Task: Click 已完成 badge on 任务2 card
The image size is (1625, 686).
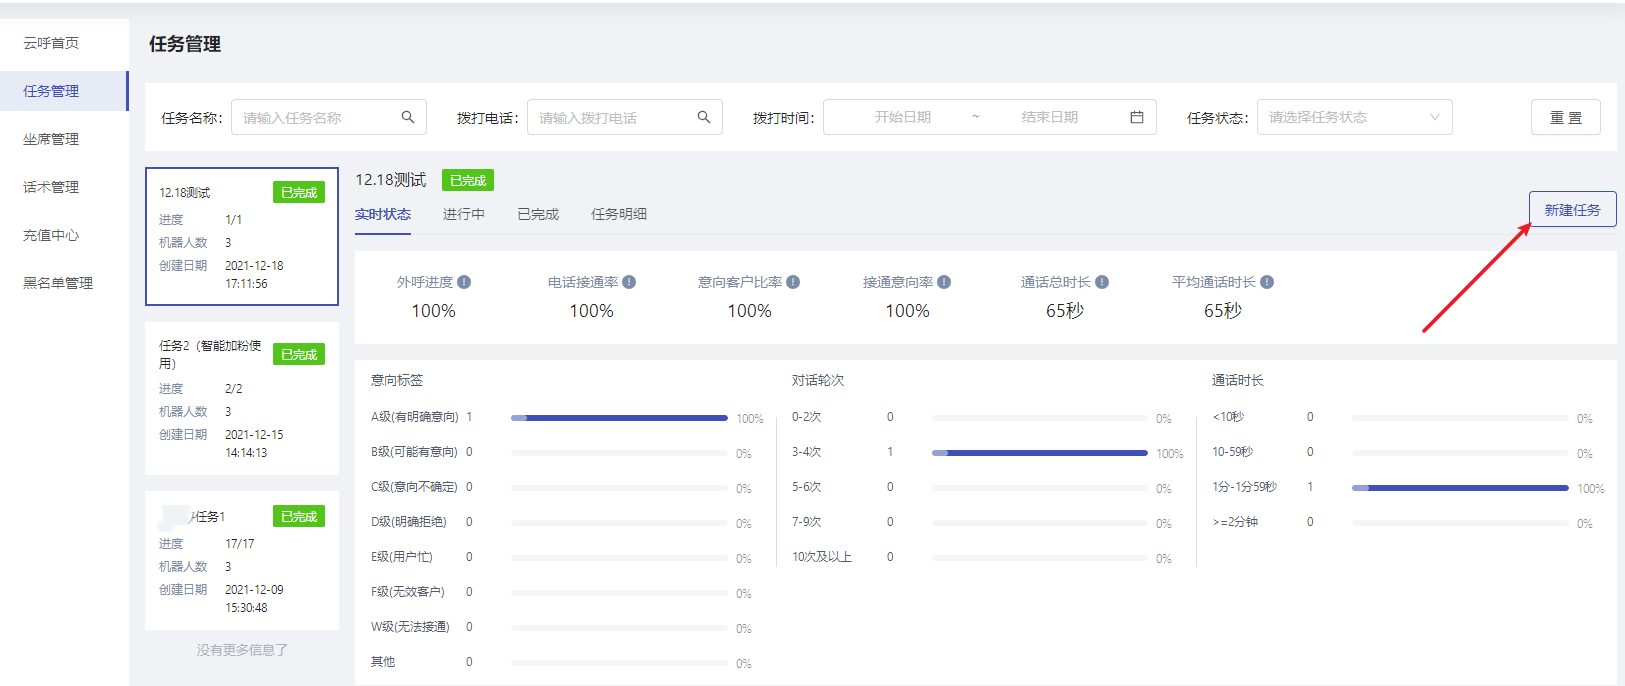Action: pyautogui.click(x=299, y=354)
